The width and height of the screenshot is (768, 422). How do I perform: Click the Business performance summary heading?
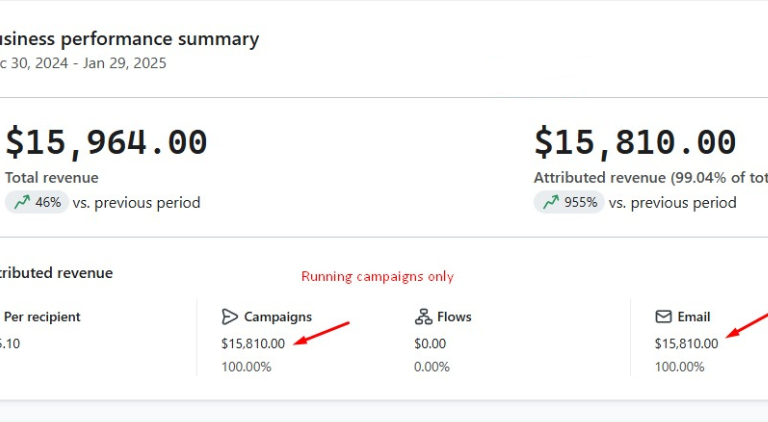pos(128,39)
